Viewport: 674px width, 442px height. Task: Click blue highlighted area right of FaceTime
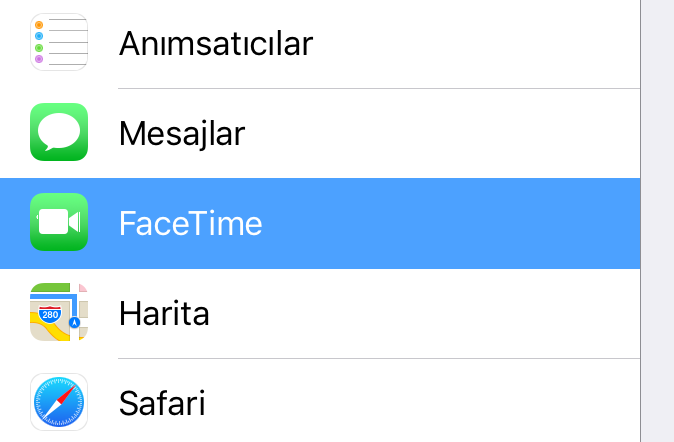[x=450, y=223]
